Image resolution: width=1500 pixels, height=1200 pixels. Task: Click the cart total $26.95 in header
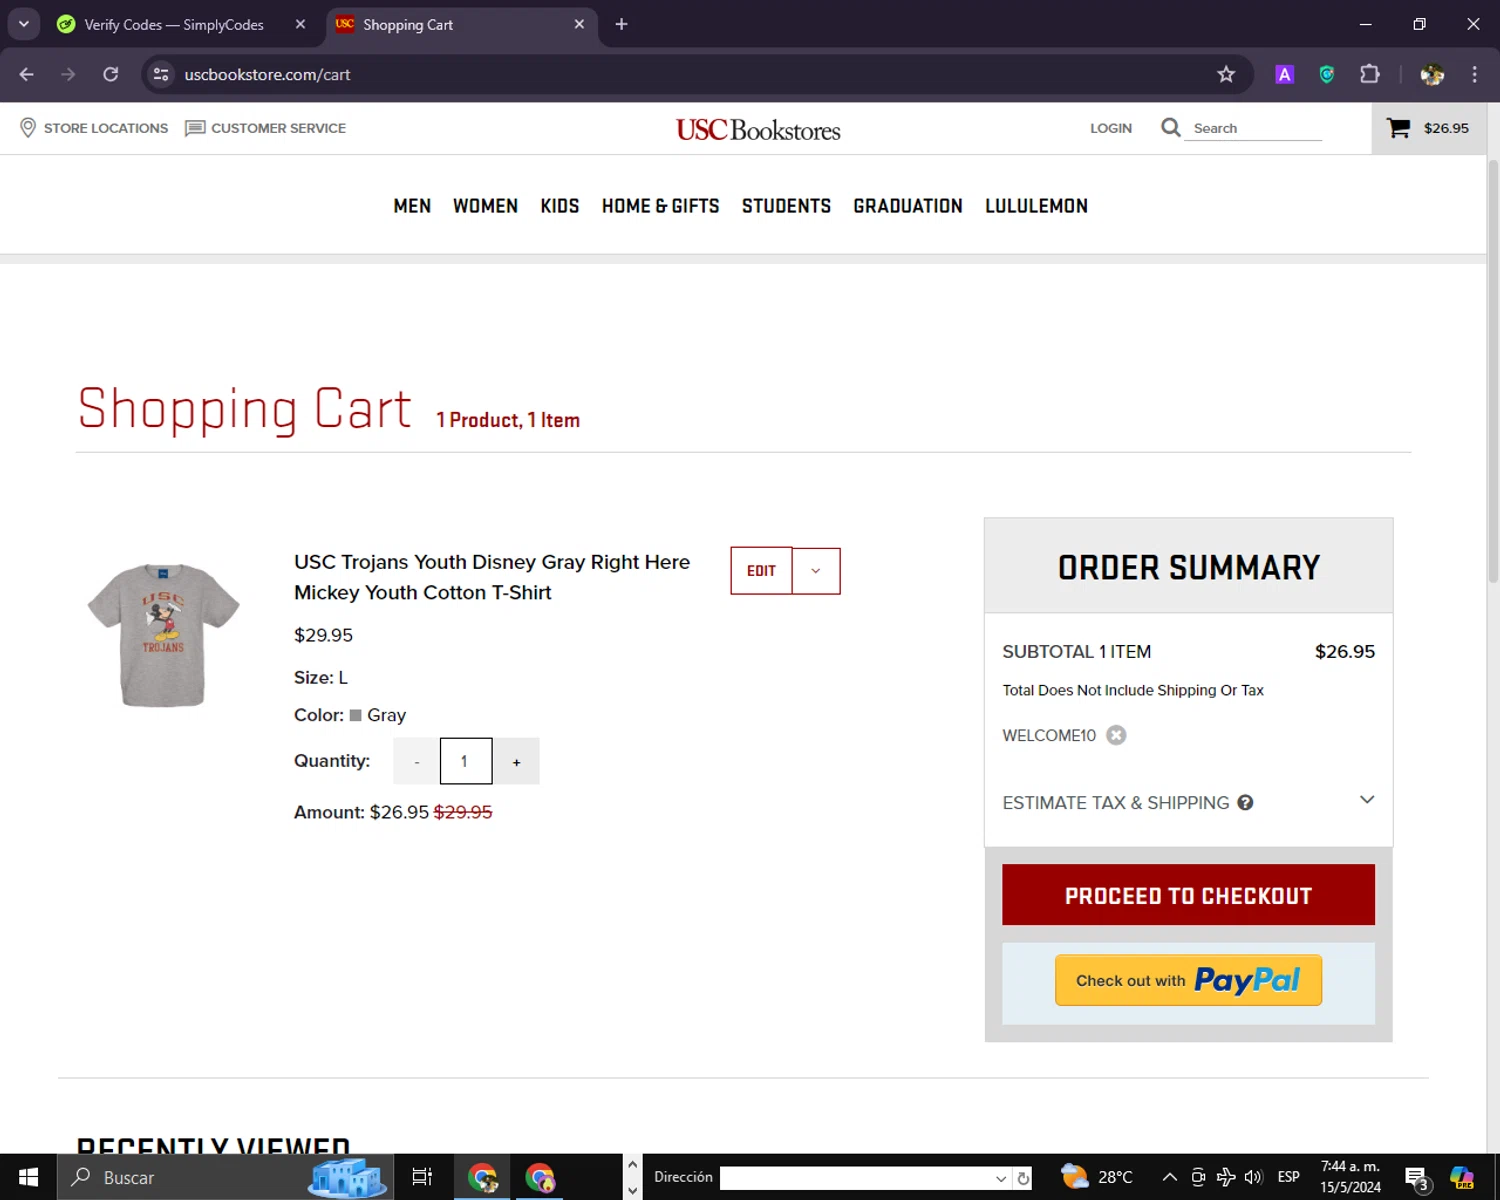pos(1446,128)
